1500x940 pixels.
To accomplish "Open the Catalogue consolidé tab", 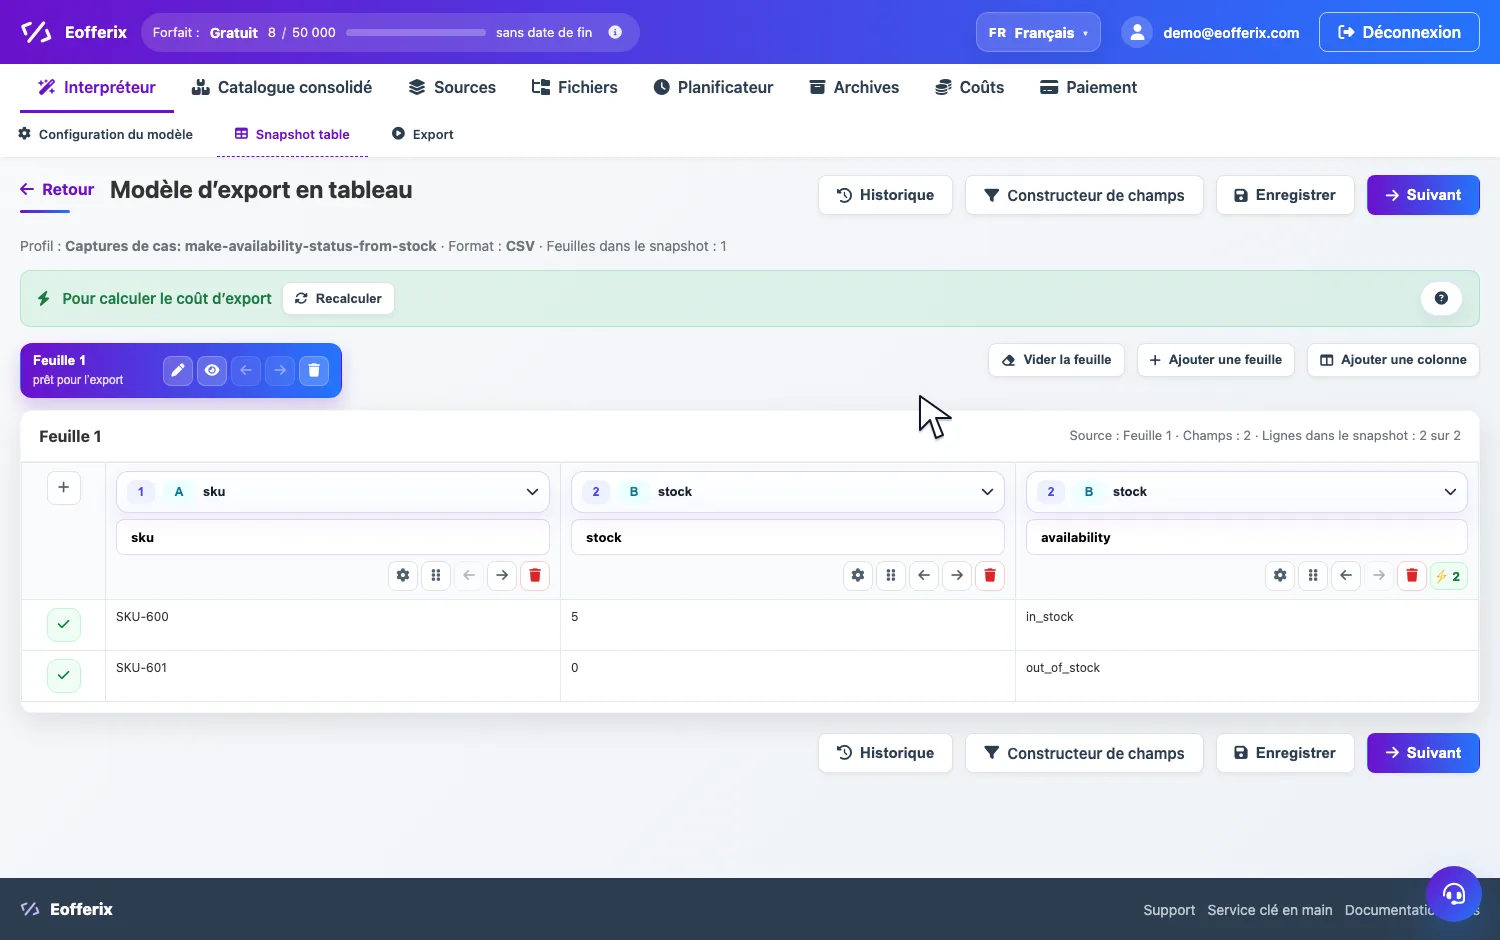I will click(x=282, y=87).
